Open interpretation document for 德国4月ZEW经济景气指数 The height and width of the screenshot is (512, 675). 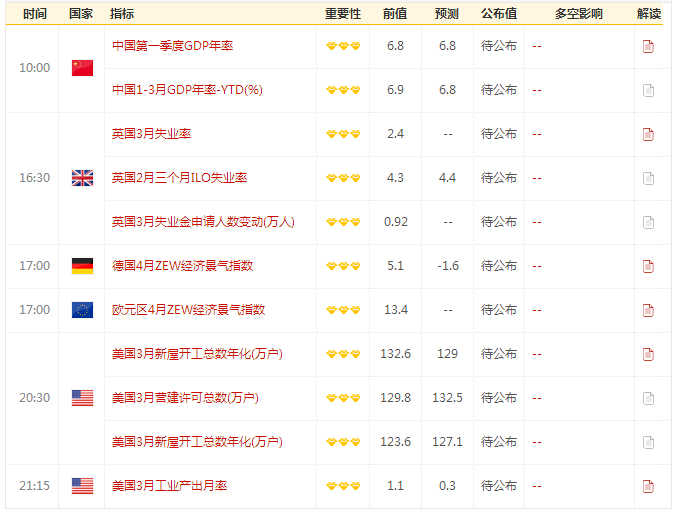coord(648,266)
